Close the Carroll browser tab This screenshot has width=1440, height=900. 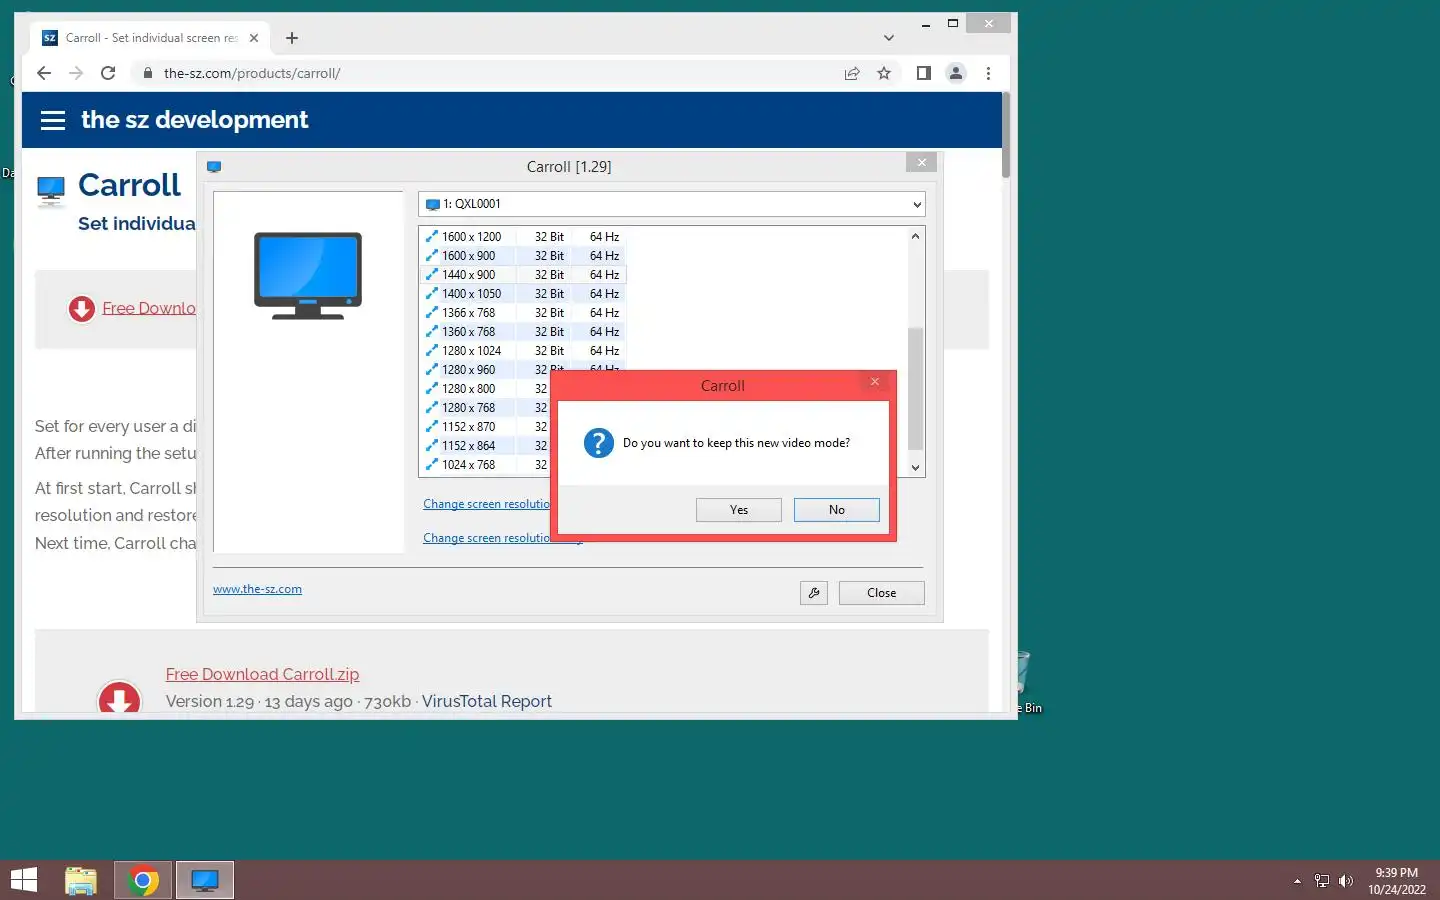(254, 38)
